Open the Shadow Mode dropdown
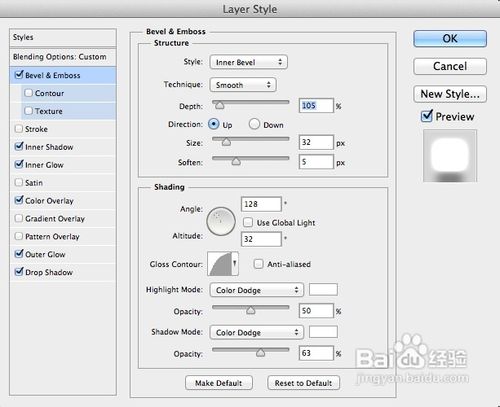The width and height of the screenshot is (500, 407). [x=257, y=332]
